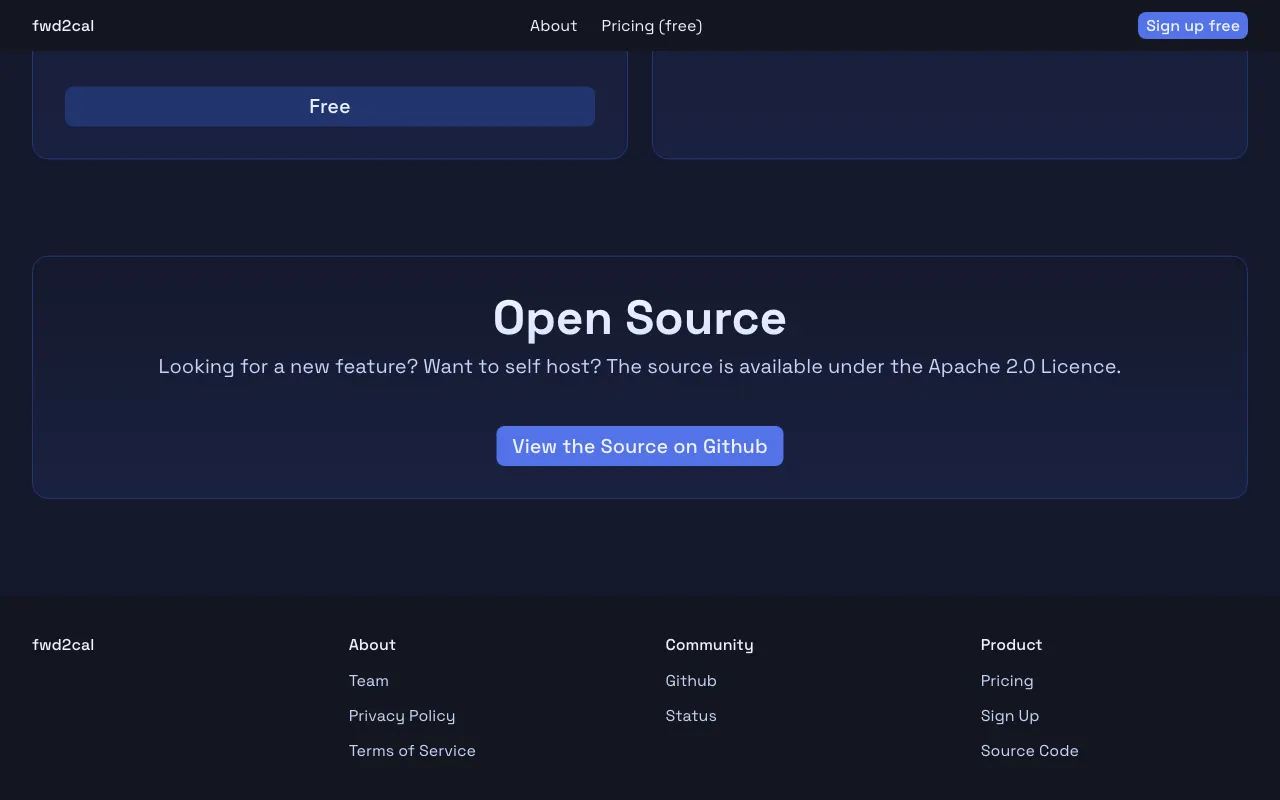Go to Pricing (free) in the top navigation

652,26
